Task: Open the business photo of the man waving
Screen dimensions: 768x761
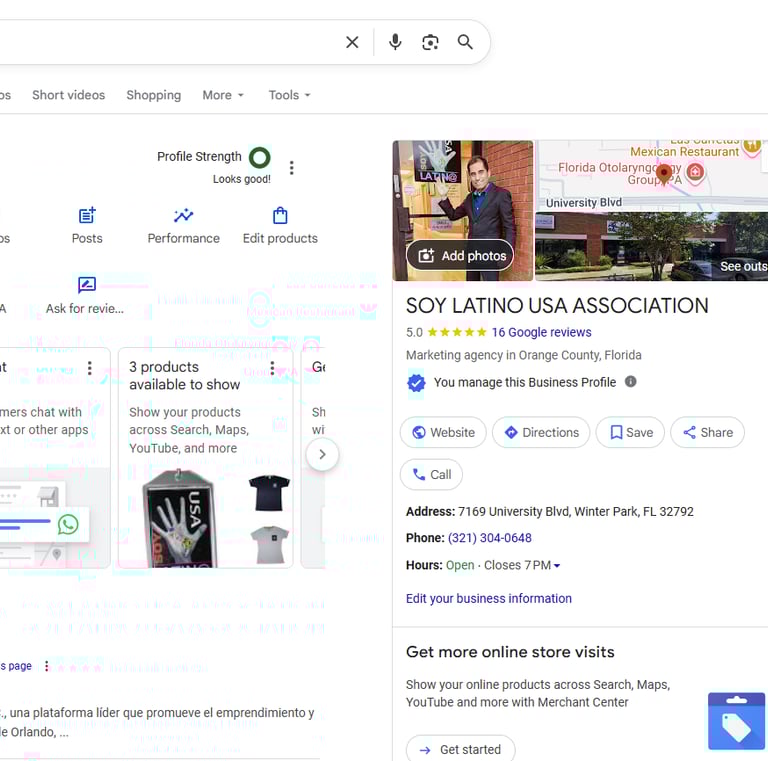Action: point(463,211)
